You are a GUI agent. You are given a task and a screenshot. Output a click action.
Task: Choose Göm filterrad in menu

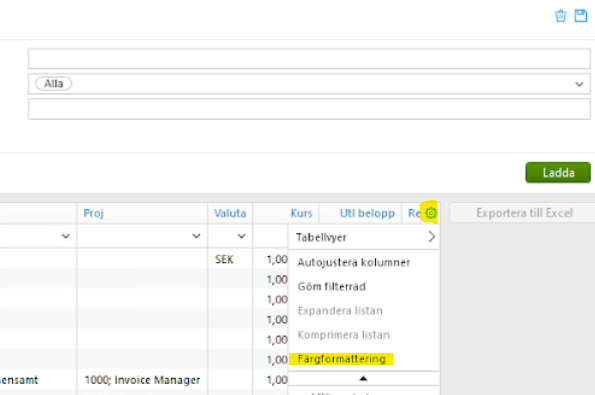coord(331,286)
